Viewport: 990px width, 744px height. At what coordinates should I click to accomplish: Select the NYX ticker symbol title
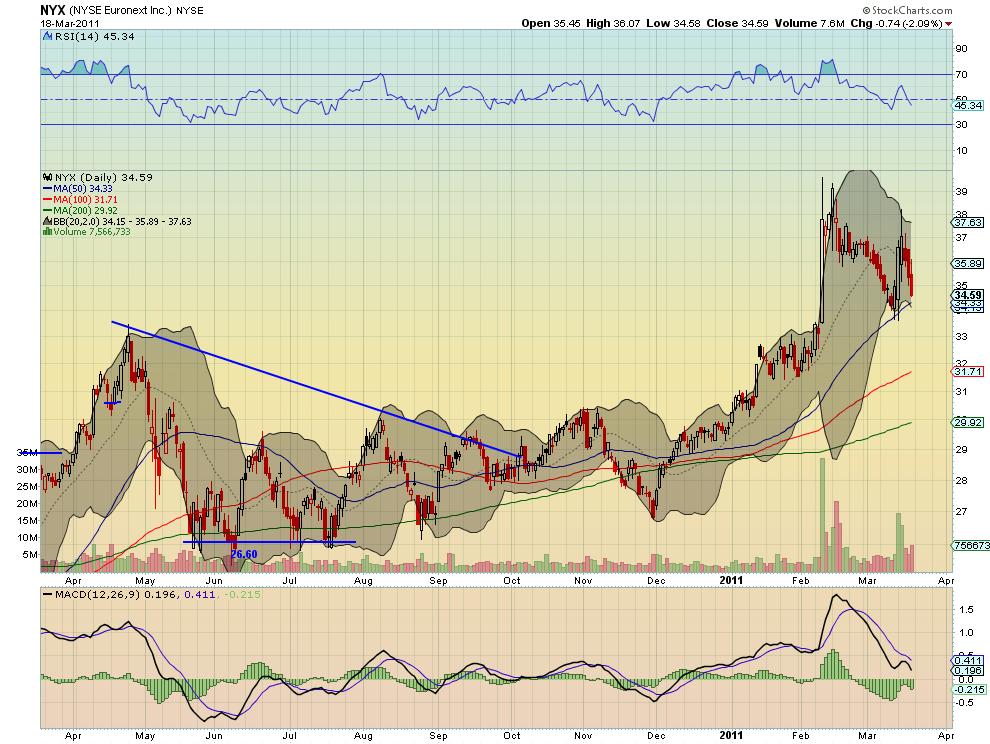[x=52, y=10]
